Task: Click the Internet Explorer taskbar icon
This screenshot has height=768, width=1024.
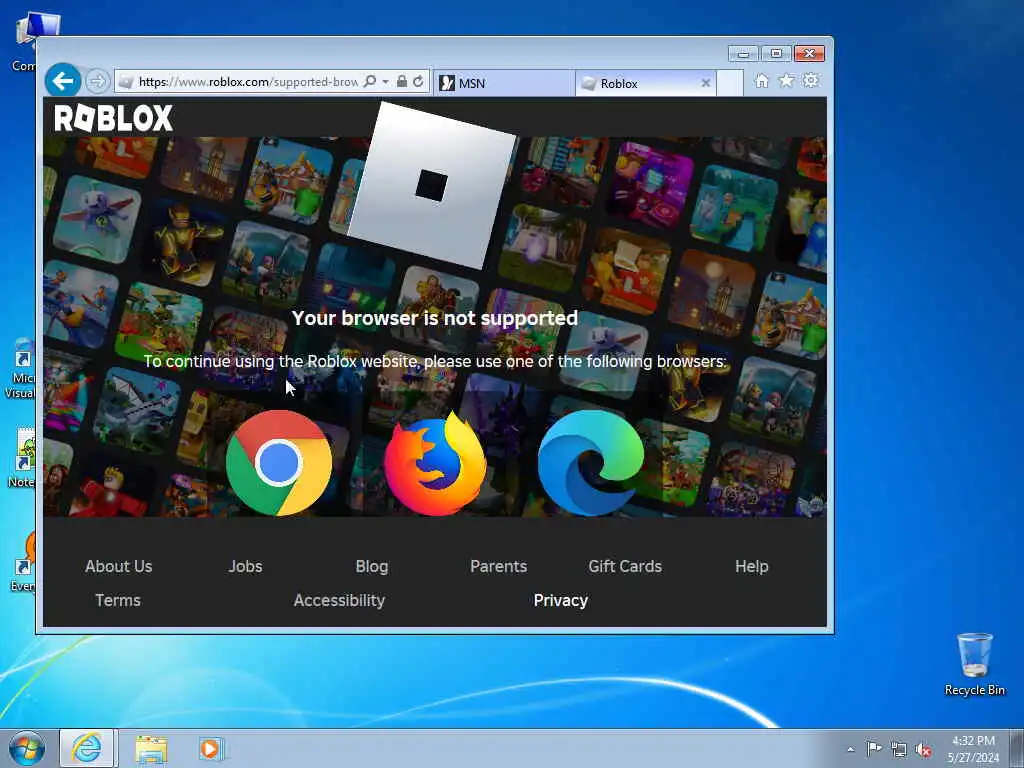Action: click(87, 748)
